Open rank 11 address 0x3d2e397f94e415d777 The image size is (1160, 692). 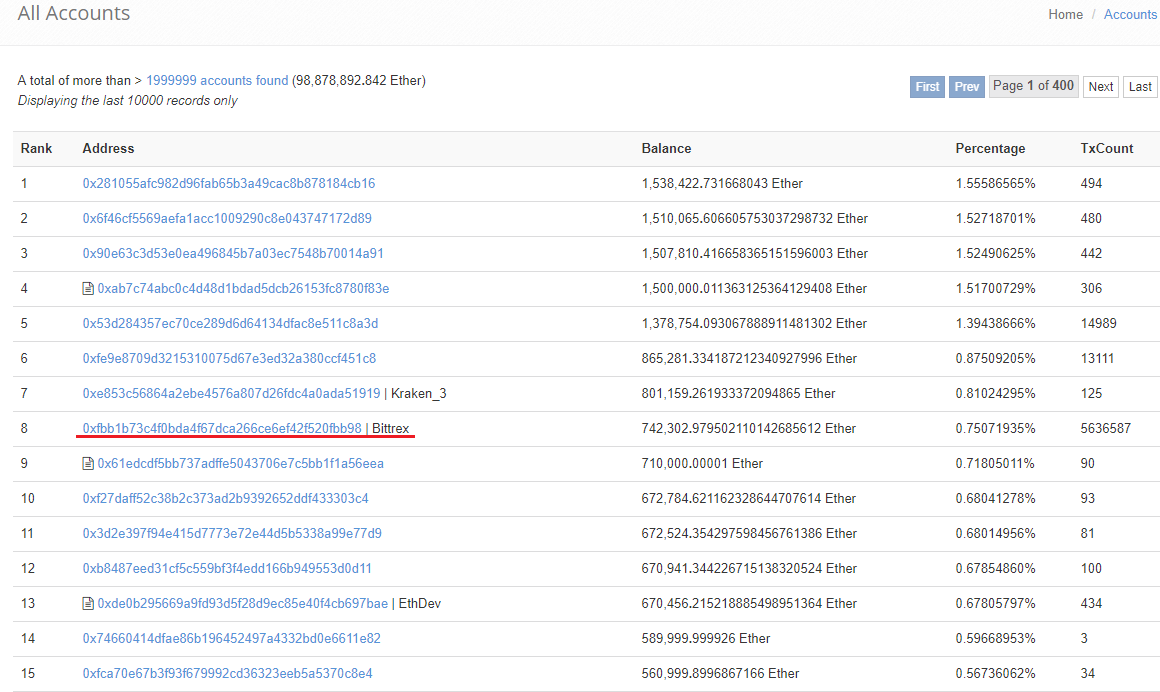[x=232, y=534]
